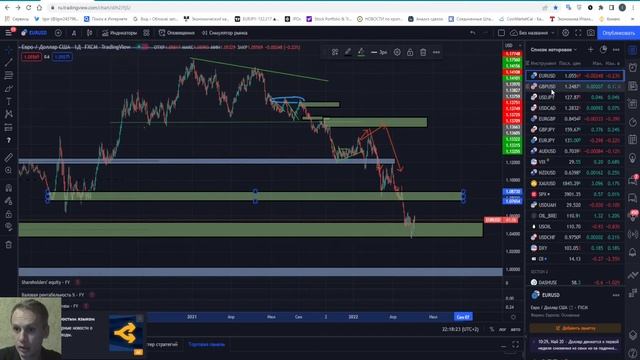Select the DXY row in watchlist
640x360 pixels.
coord(575,248)
